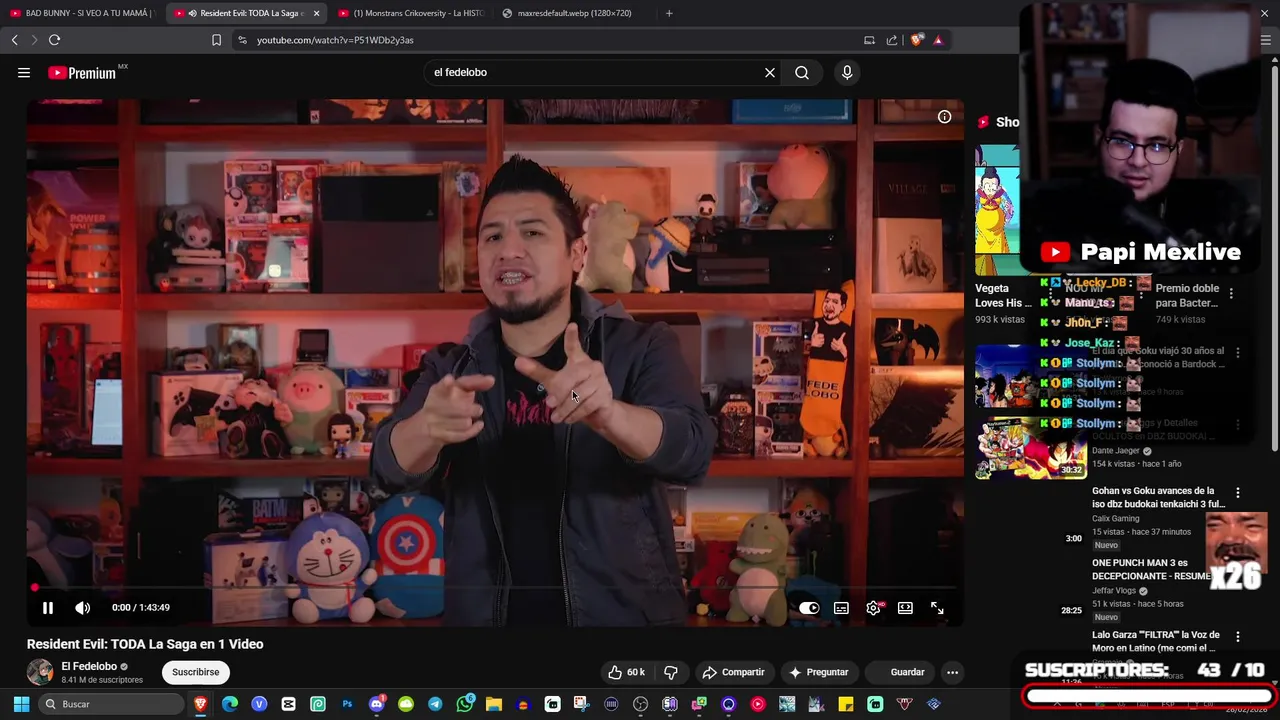1280x720 pixels.
Task: Open a new browser tab
Action: point(669,13)
